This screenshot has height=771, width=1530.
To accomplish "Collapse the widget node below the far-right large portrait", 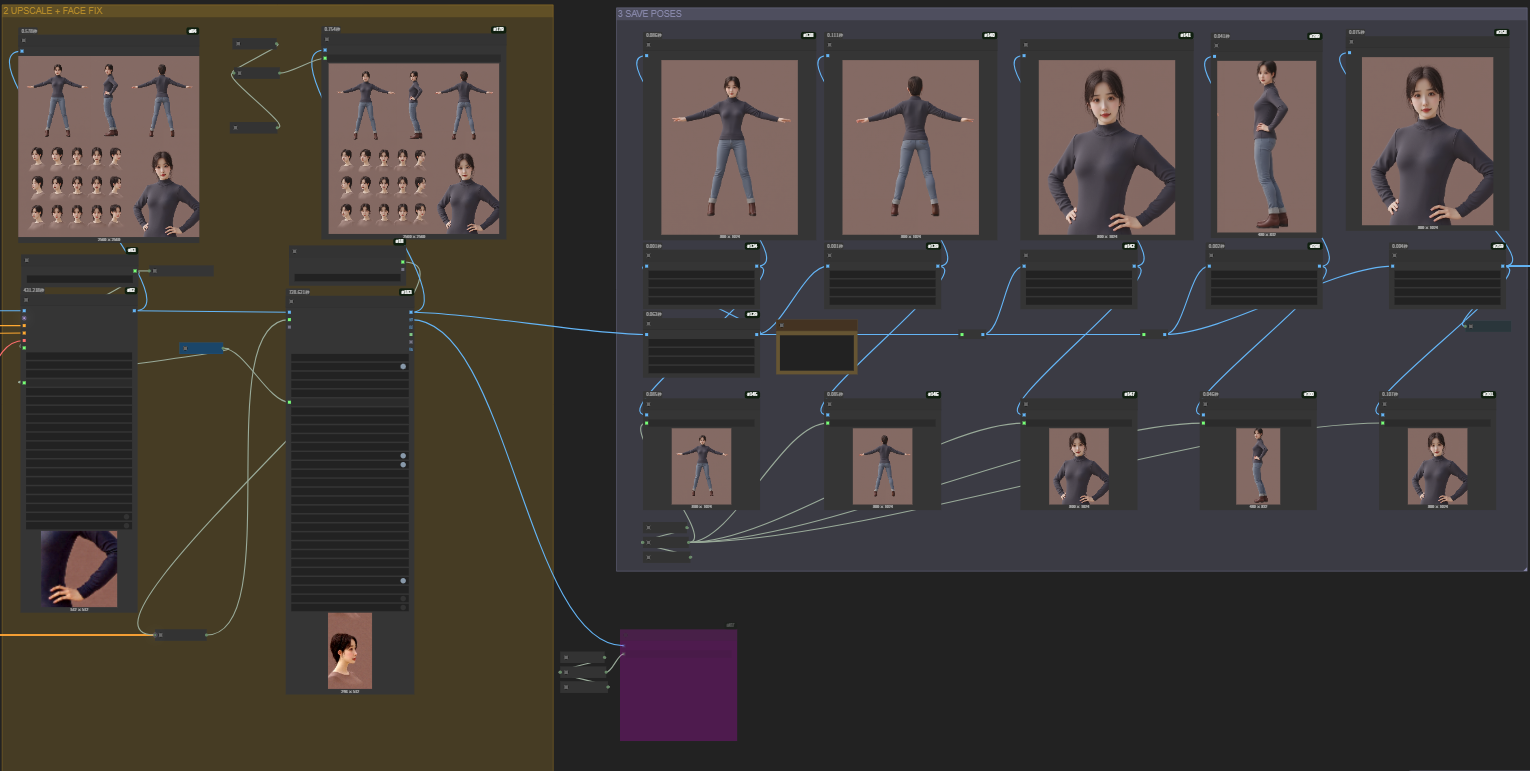I will tap(1393, 255).
